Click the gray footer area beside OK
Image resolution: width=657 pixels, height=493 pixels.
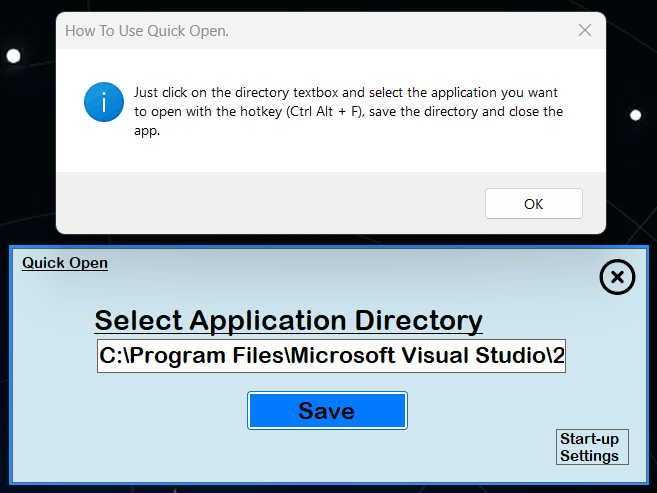pyautogui.click(x=270, y=204)
